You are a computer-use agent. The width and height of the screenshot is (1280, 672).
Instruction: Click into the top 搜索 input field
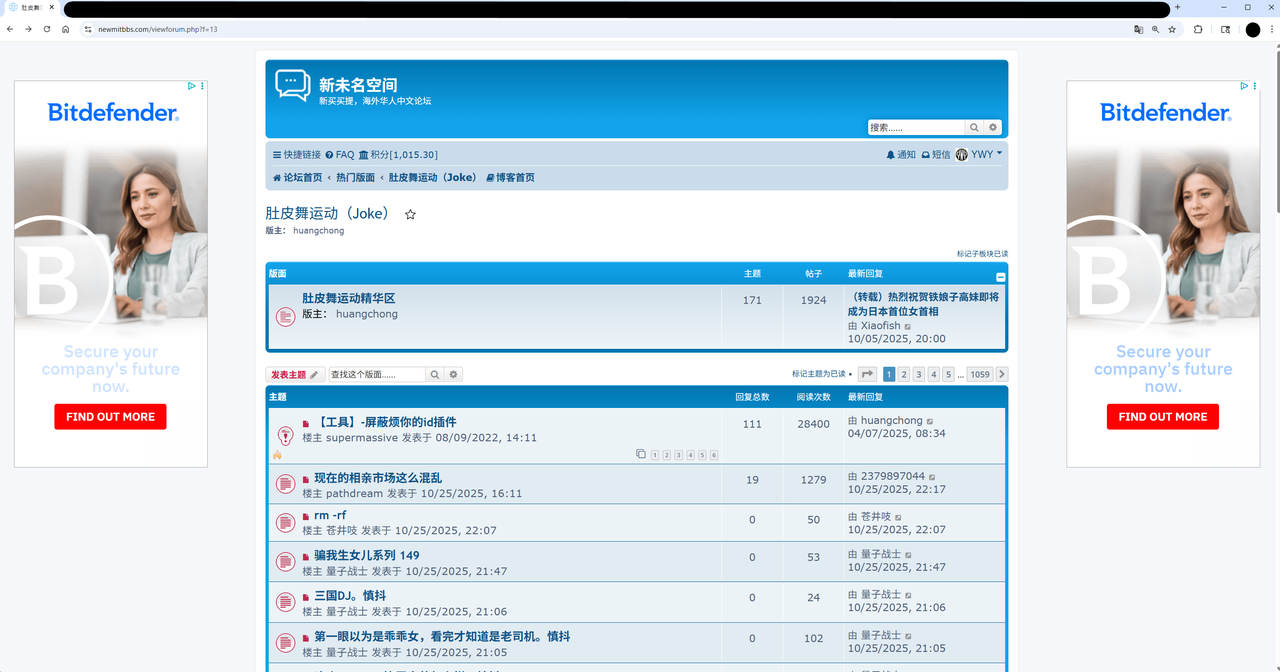[916, 127]
